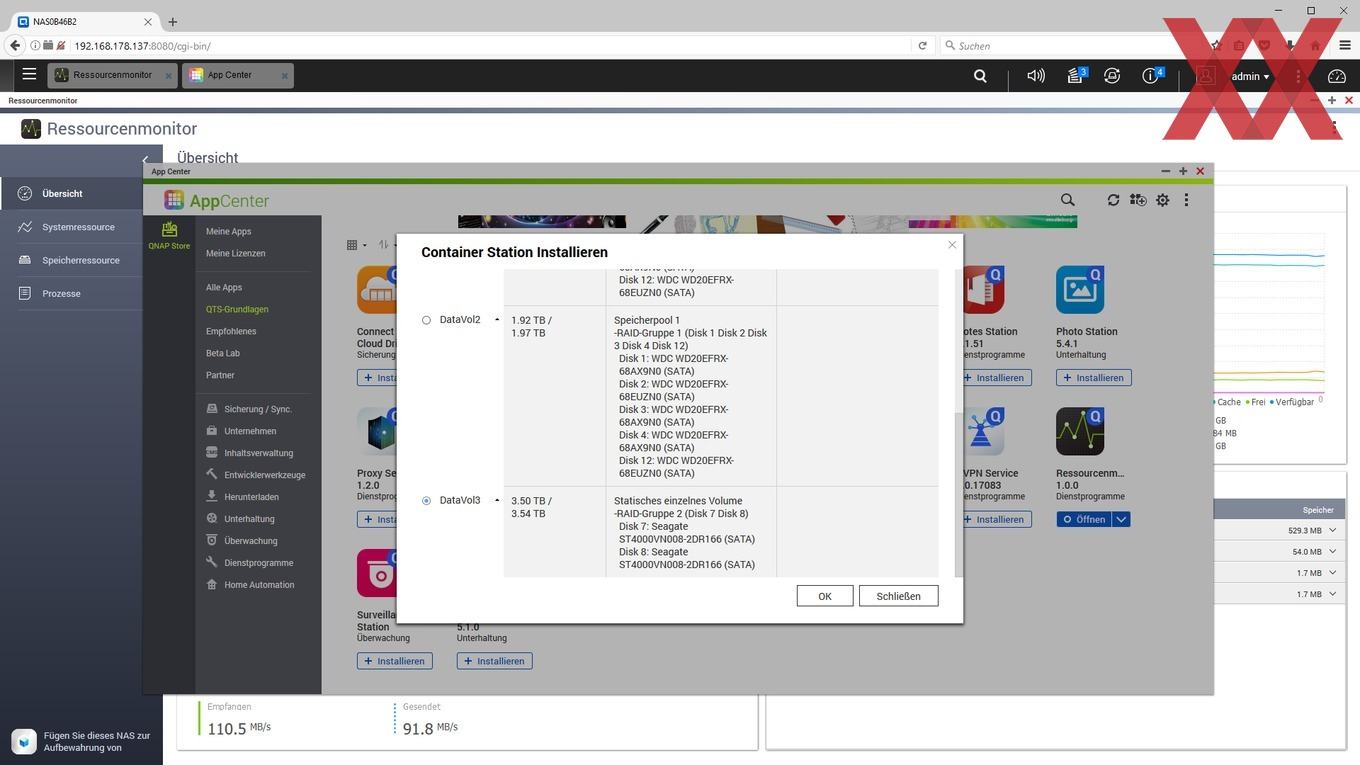This screenshot has height=765, width=1360.
Task: Open App Center settings gear
Action: coord(1163,200)
